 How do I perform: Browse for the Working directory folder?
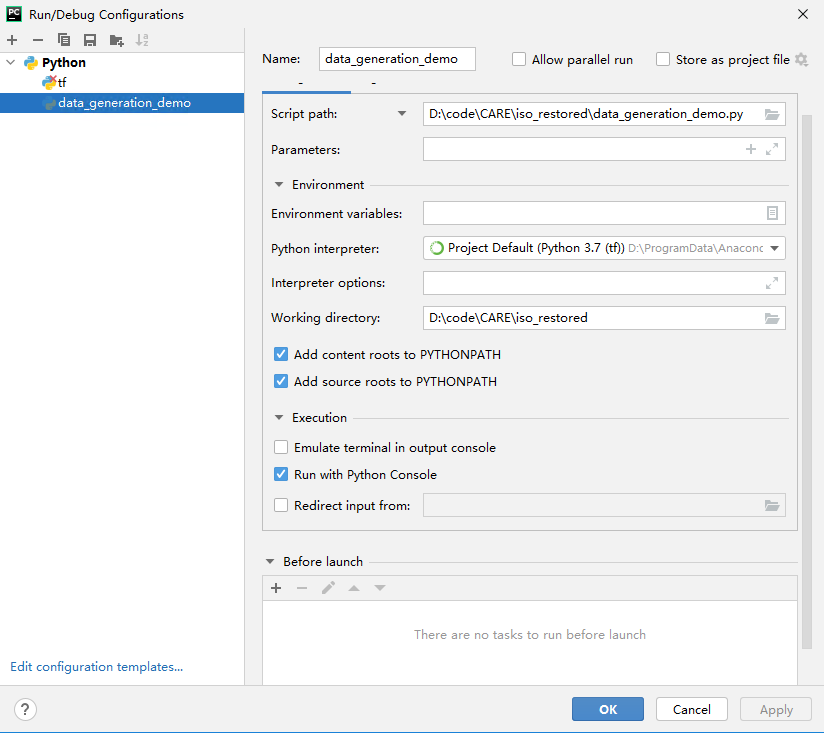tap(771, 318)
